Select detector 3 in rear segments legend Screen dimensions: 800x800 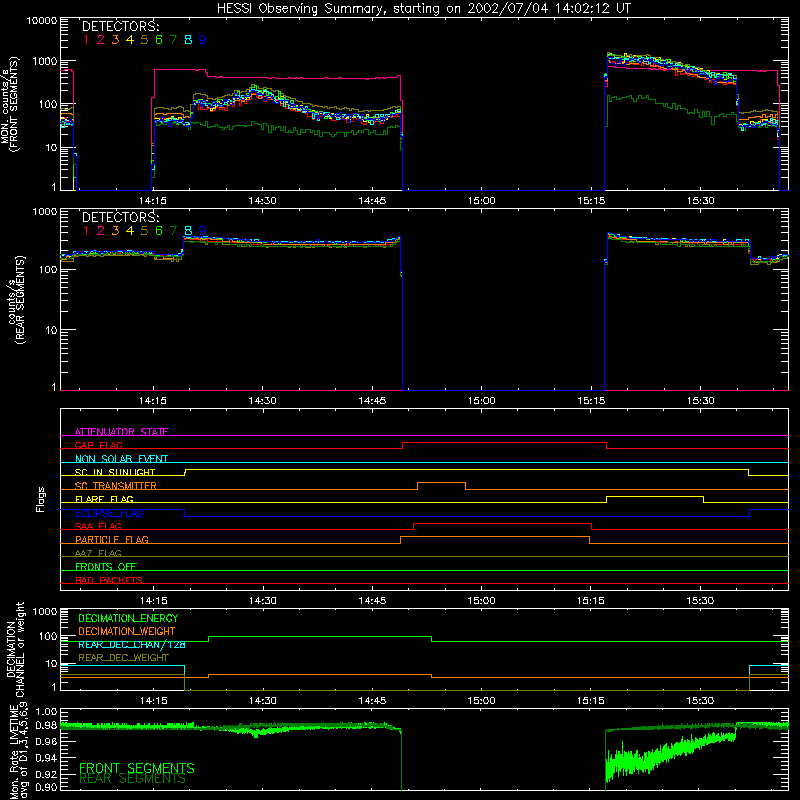115,231
